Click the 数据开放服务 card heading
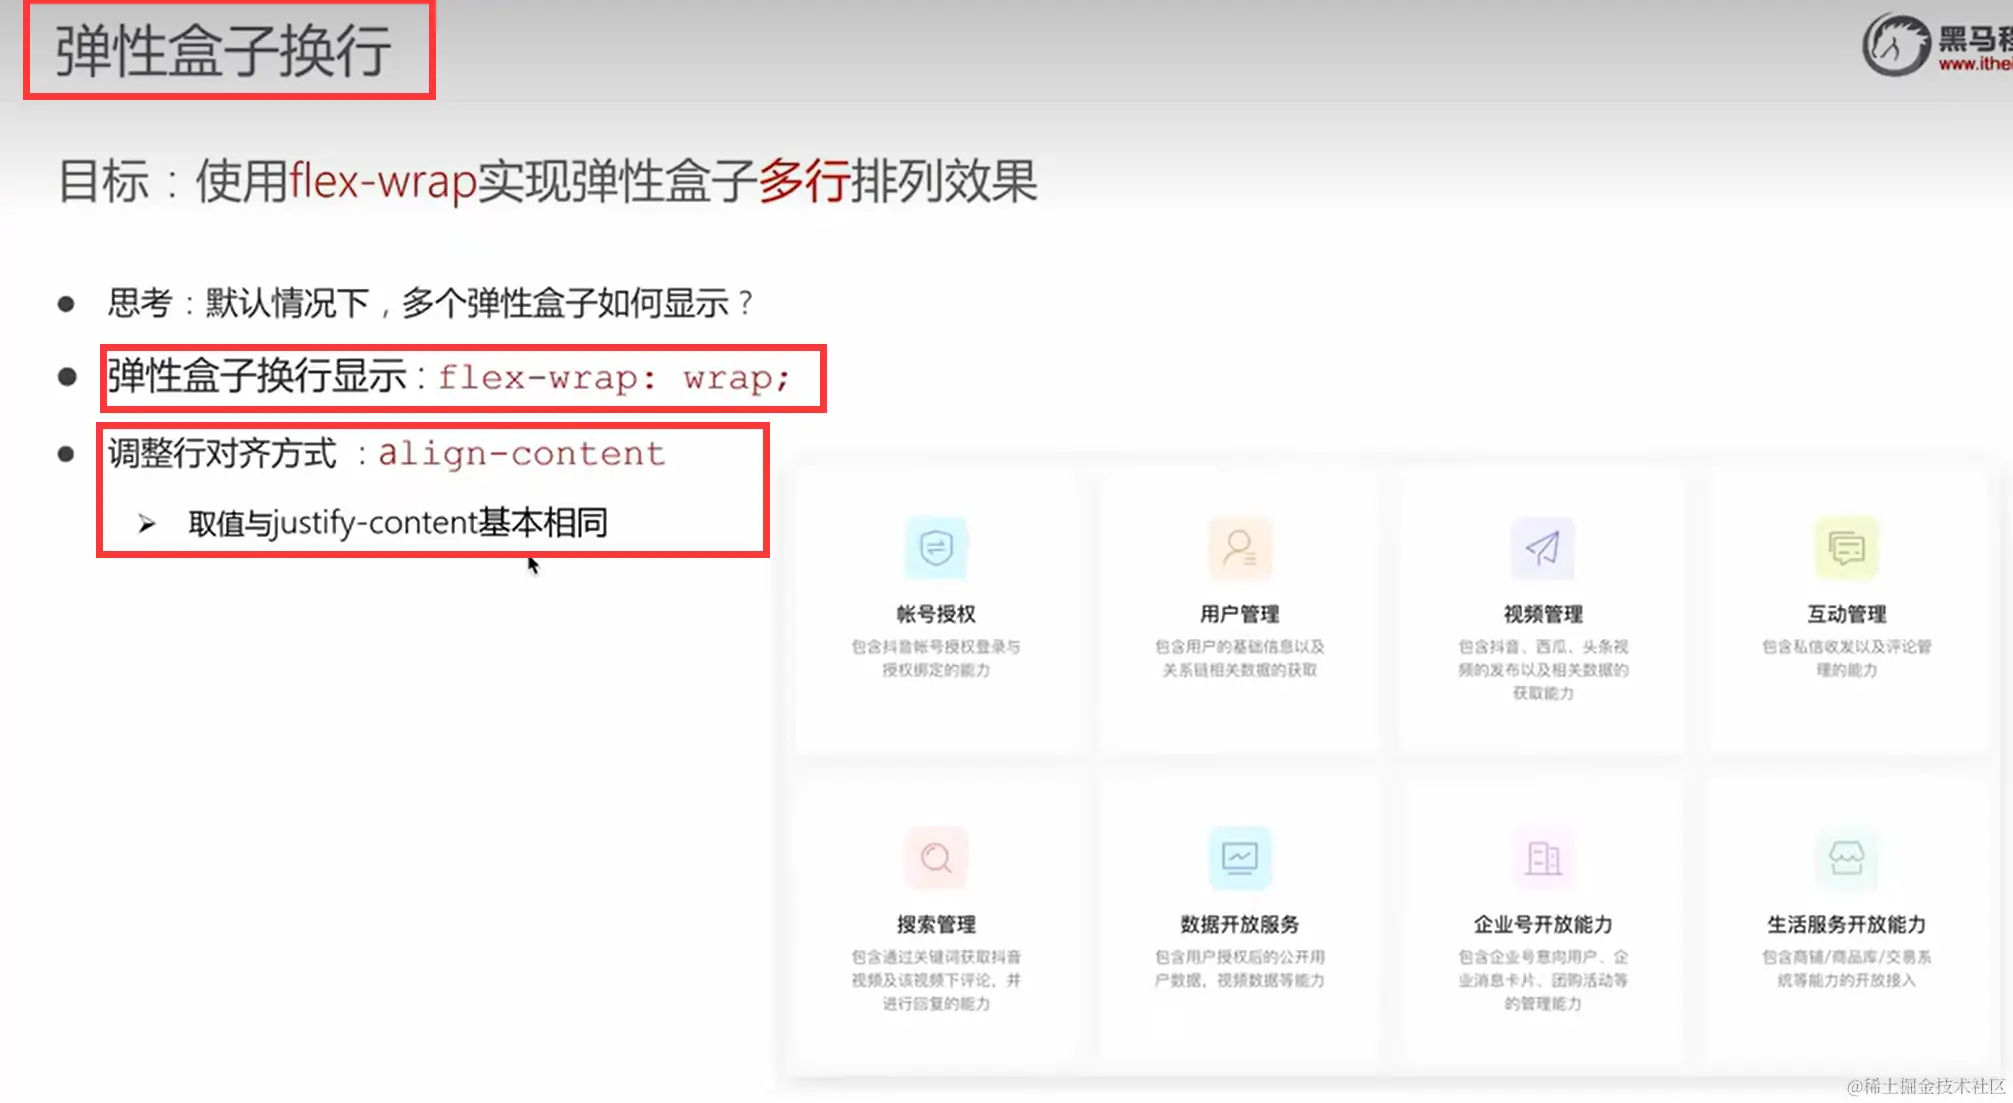The height and width of the screenshot is (1103, 2013). (1239, 924)
